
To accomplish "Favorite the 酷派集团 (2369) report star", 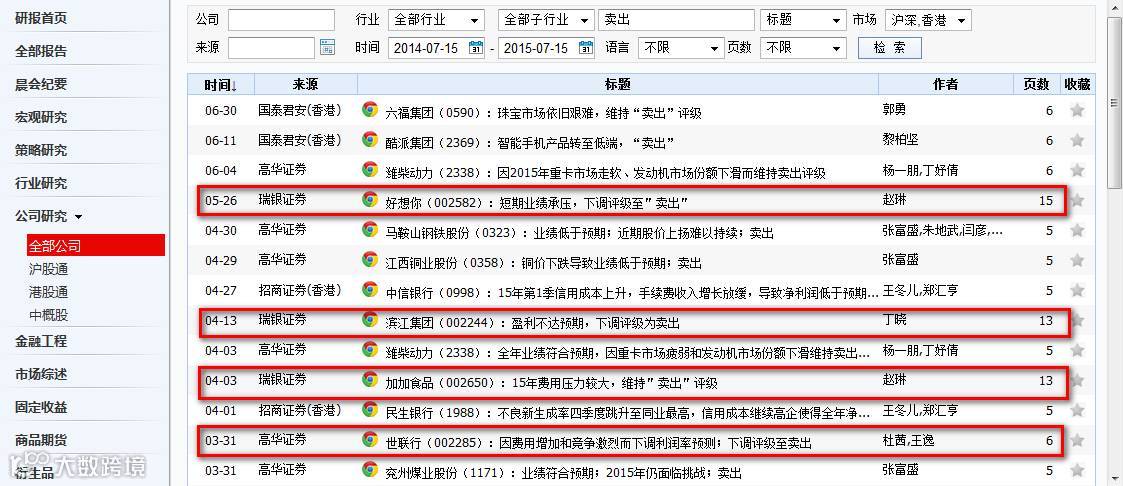I will point(1076,141).
